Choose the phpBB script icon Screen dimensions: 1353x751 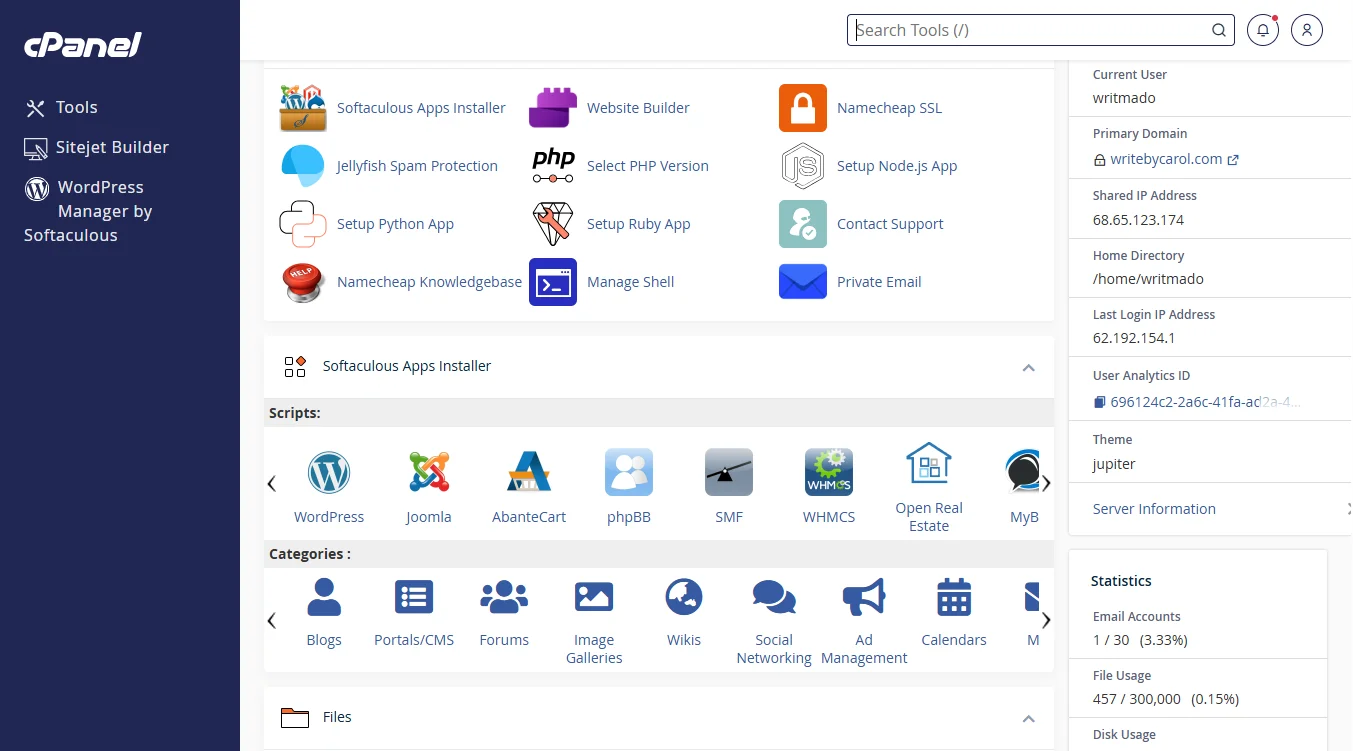coord(629,472)
